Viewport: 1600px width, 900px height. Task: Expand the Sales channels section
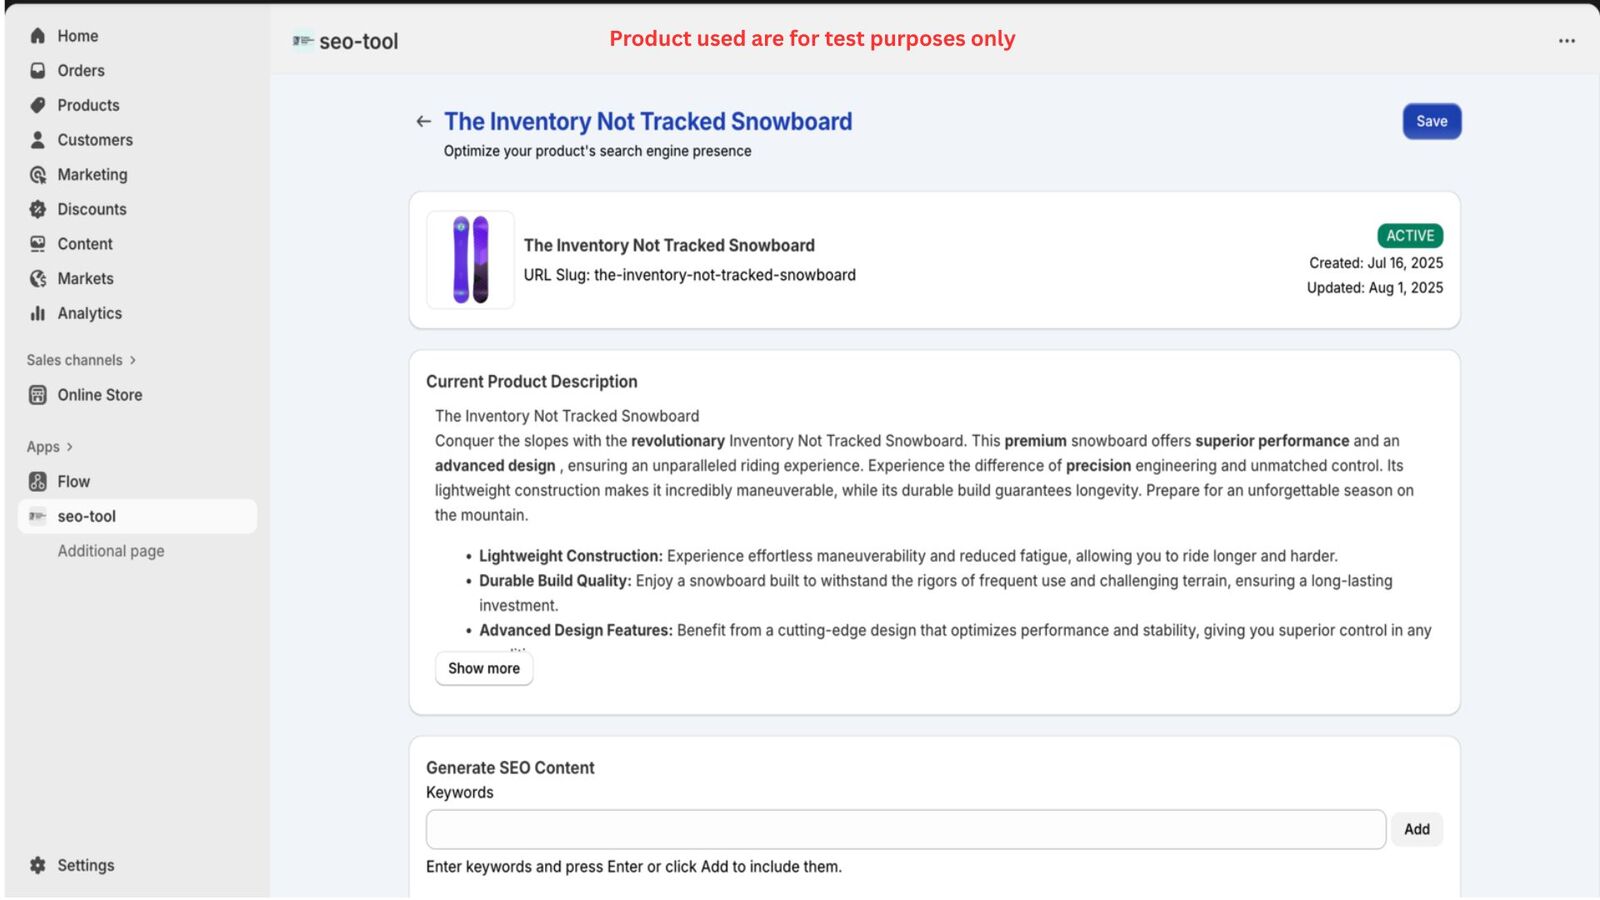pyautogui.click(x=80, y=360)
